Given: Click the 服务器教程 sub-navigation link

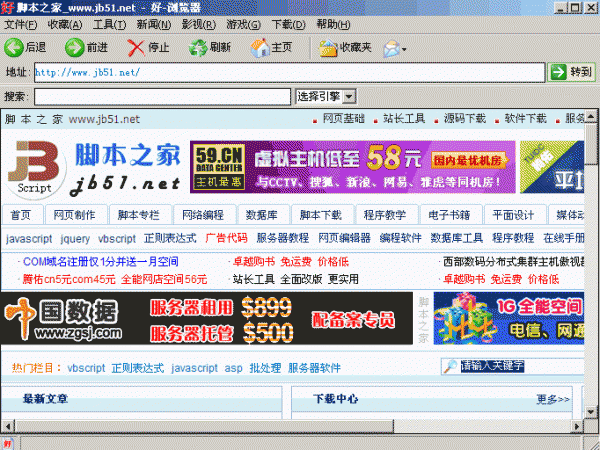Looking at the screenshot, I should (283, 238).
